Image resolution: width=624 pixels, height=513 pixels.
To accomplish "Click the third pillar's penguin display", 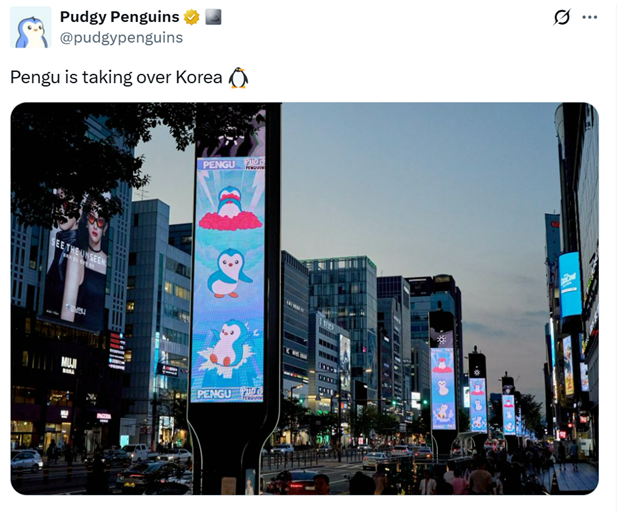I will pos(478,405).
